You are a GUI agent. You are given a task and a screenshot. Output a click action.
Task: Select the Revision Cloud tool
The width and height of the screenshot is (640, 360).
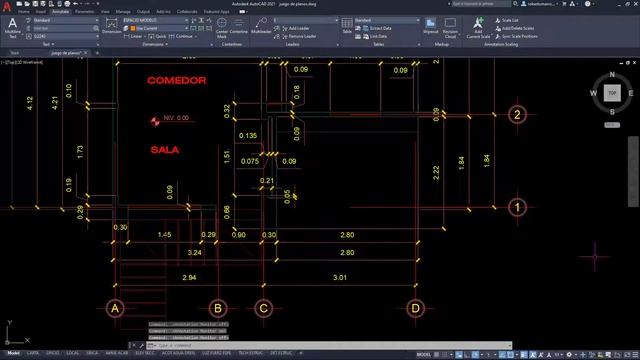(450, 28)
